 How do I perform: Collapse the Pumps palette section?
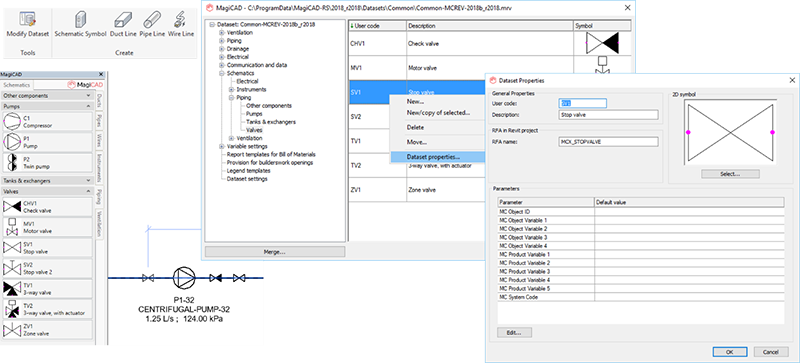89,107
